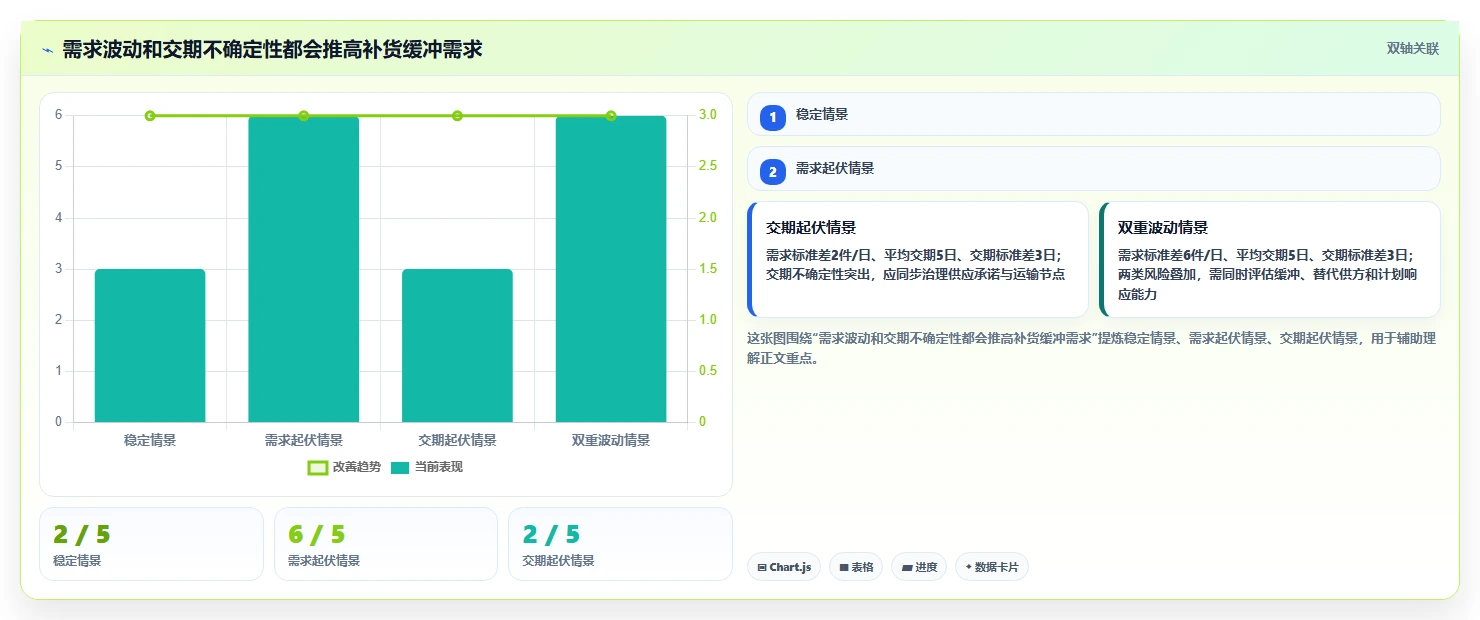Click the 双重波动情景 bar in chart
The width and height of the screenshot is (1480, 620).
pos(611,269)
